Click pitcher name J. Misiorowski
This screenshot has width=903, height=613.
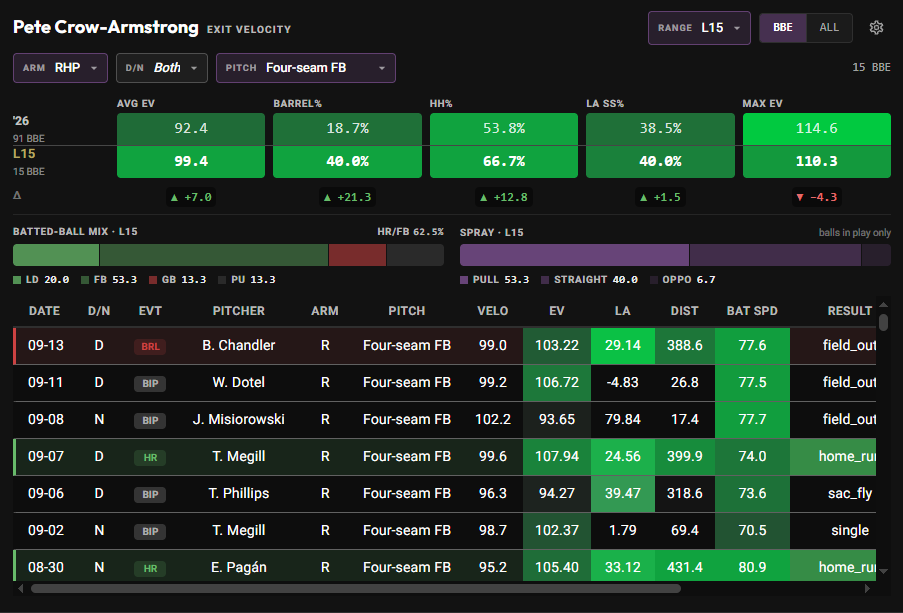(x=238, y=419)
